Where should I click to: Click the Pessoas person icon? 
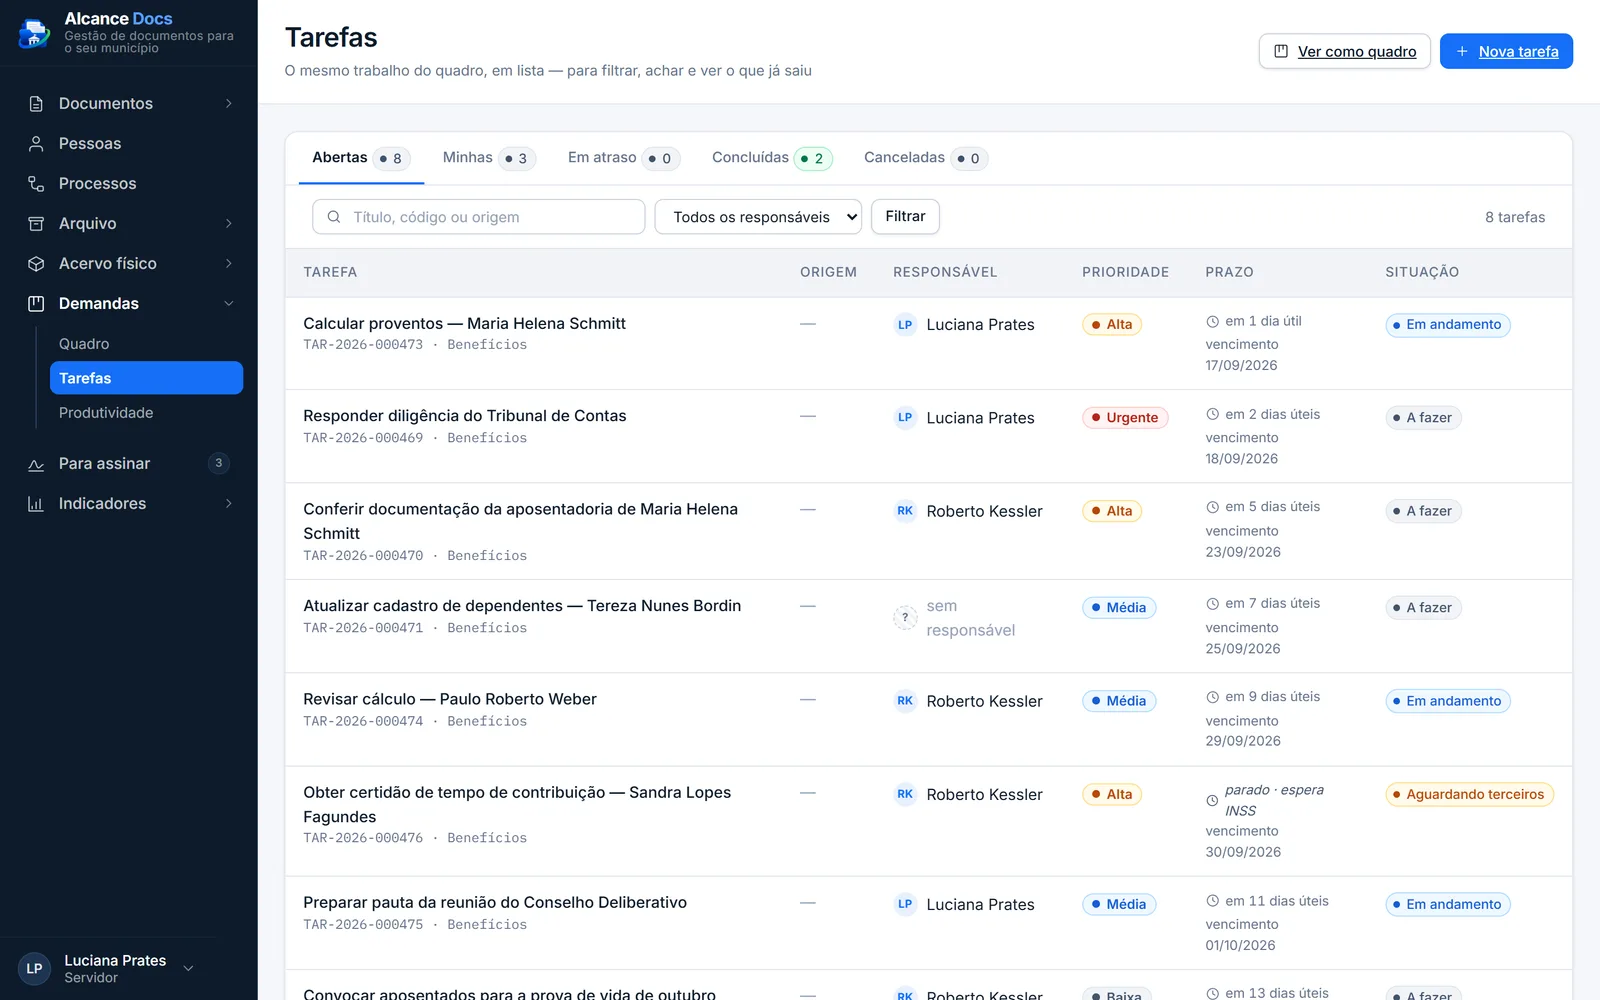[x=36, y=144]
